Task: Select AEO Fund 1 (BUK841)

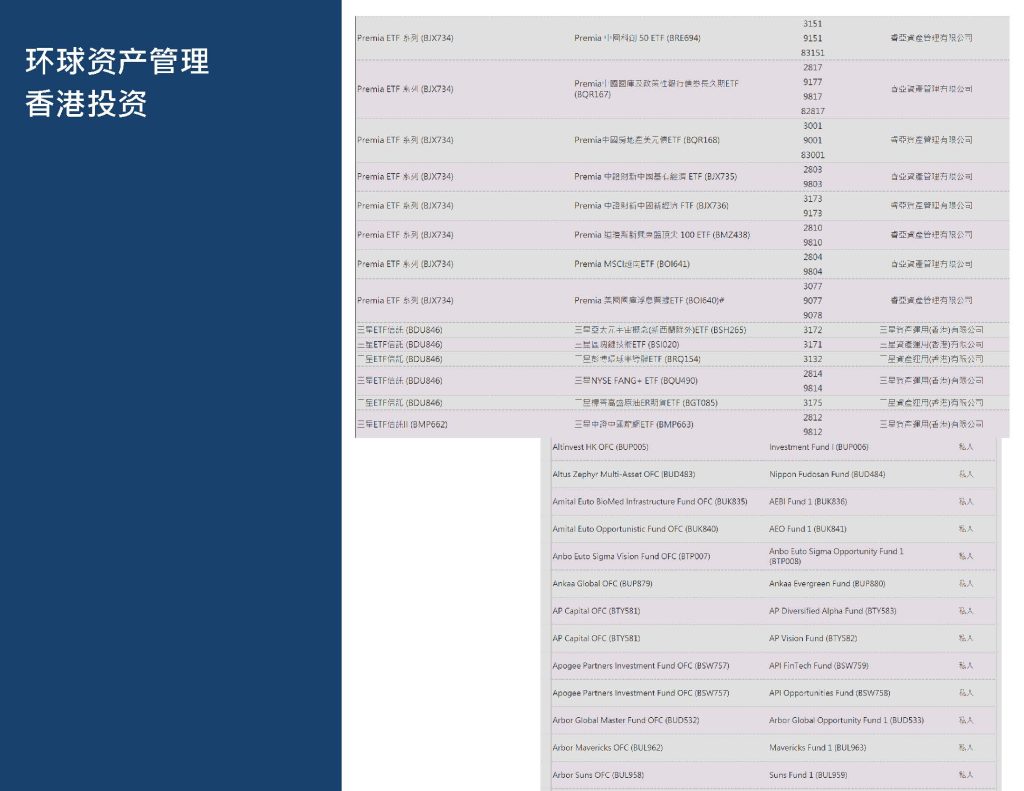Action: point(807,529)
